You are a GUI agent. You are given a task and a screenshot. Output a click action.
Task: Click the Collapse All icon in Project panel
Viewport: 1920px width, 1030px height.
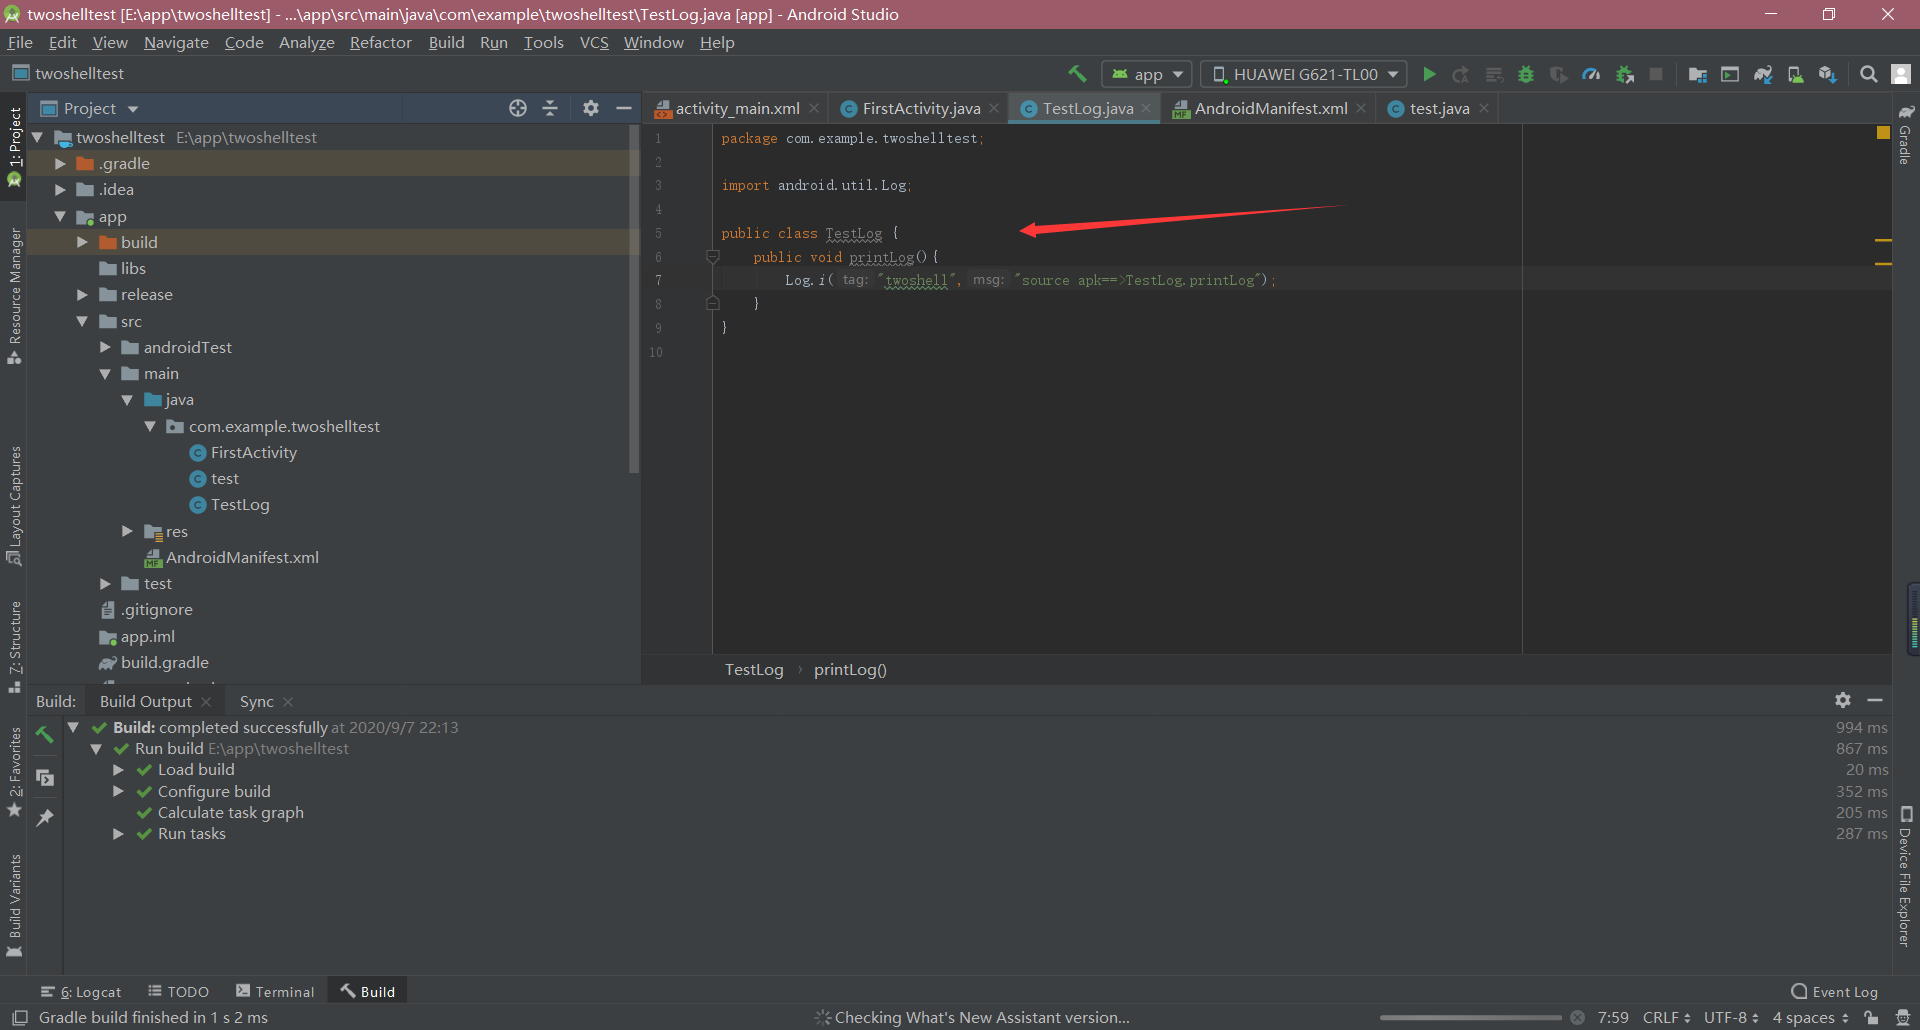point(550,108)
